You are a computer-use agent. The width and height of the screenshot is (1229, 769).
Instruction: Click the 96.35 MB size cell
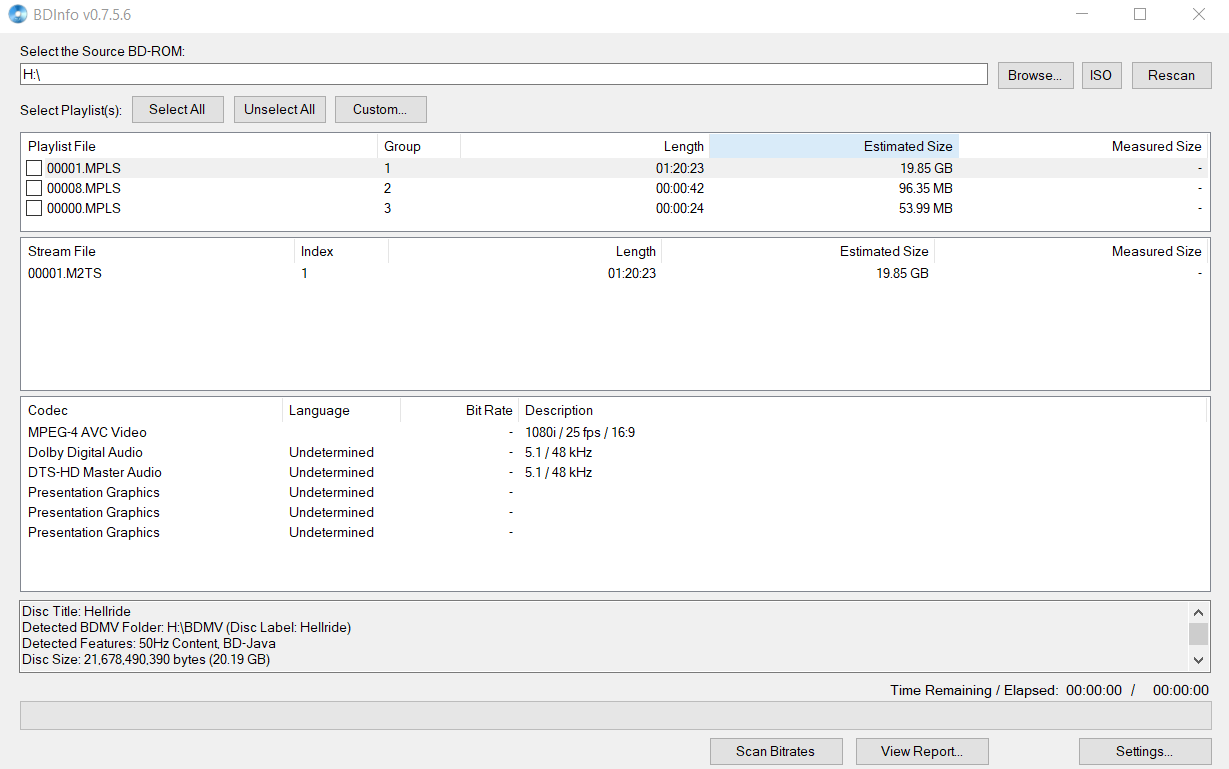925,188
